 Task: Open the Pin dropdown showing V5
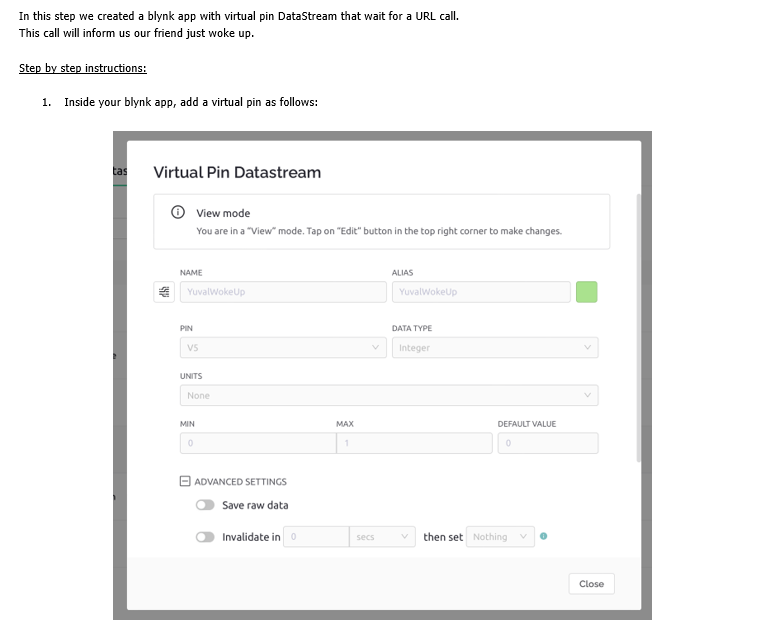coord(282,348)
